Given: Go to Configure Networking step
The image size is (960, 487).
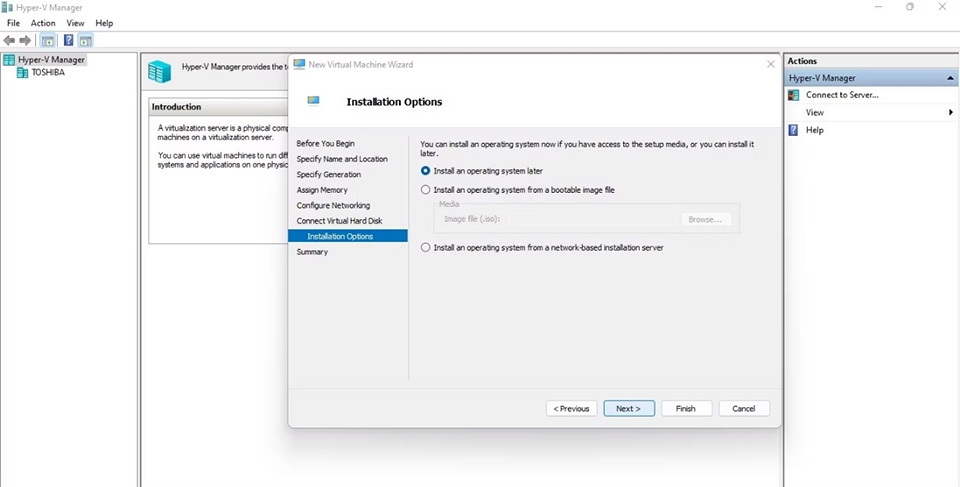Looking at the screenshot, I should (333, 205).
